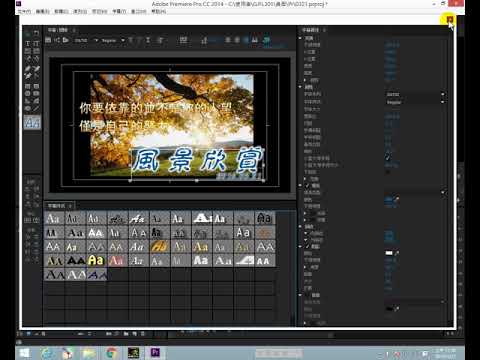This screenshot has height=360, width=480.
Task: Click the white shadow color swatch
Action: pos(389,253)
